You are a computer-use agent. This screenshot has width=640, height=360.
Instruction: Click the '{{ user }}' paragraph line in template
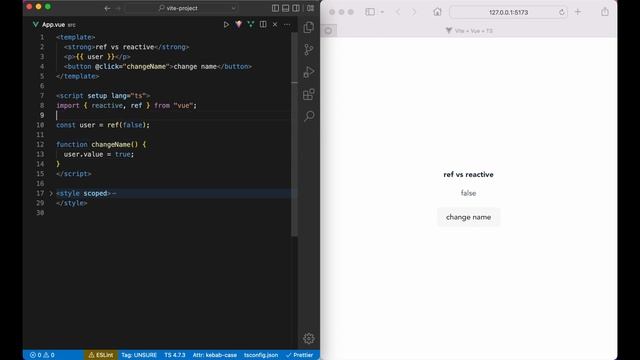(97, 57)
